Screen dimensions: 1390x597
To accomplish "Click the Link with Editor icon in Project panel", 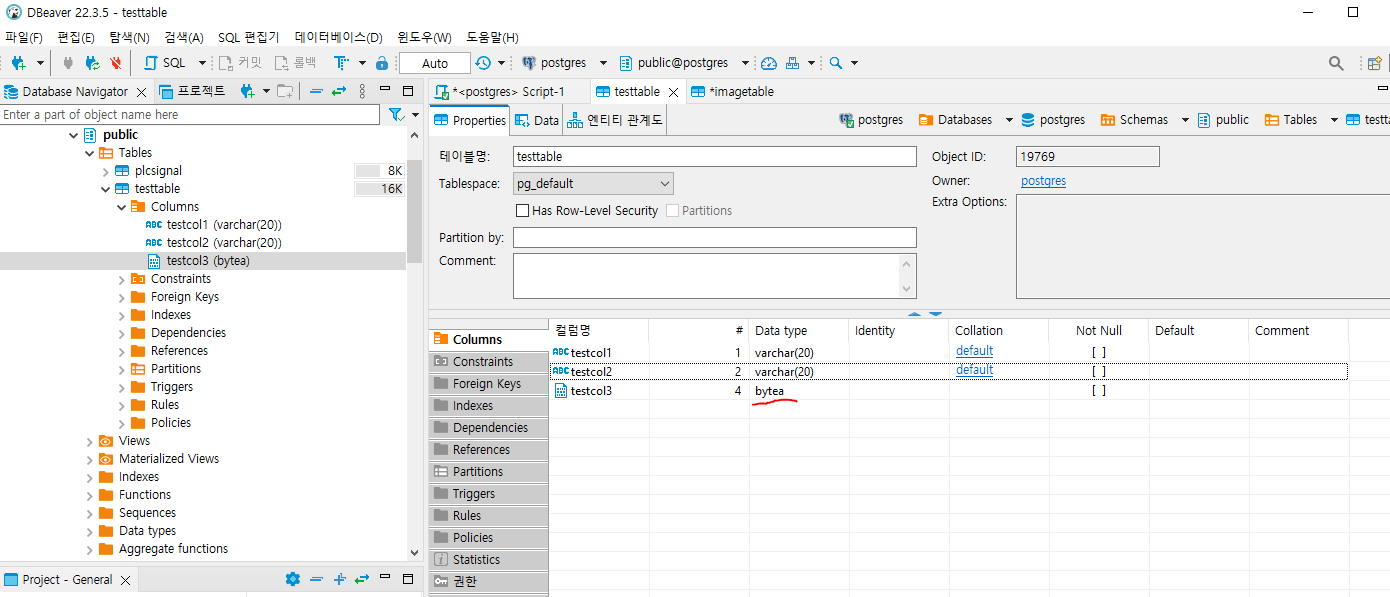I will point(362,579).
